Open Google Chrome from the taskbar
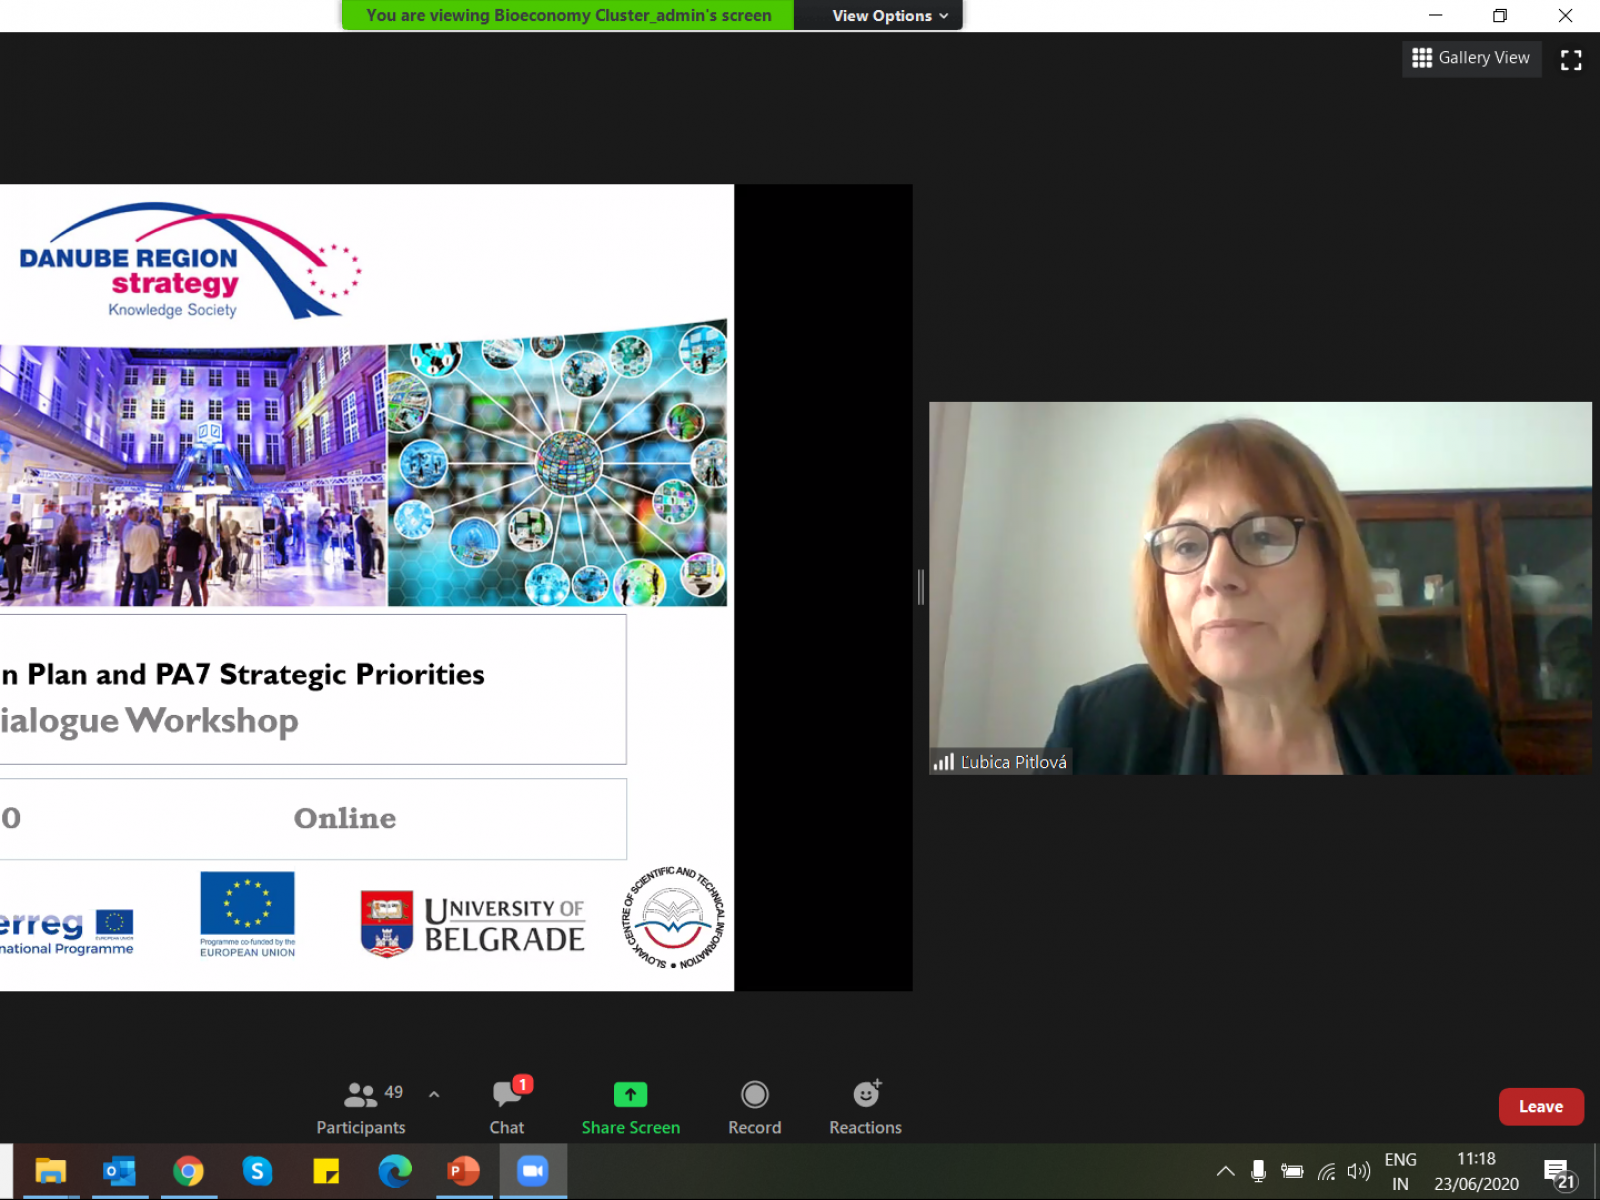The height and width of the screenshot is (1200, 1600). point(188,1170)
